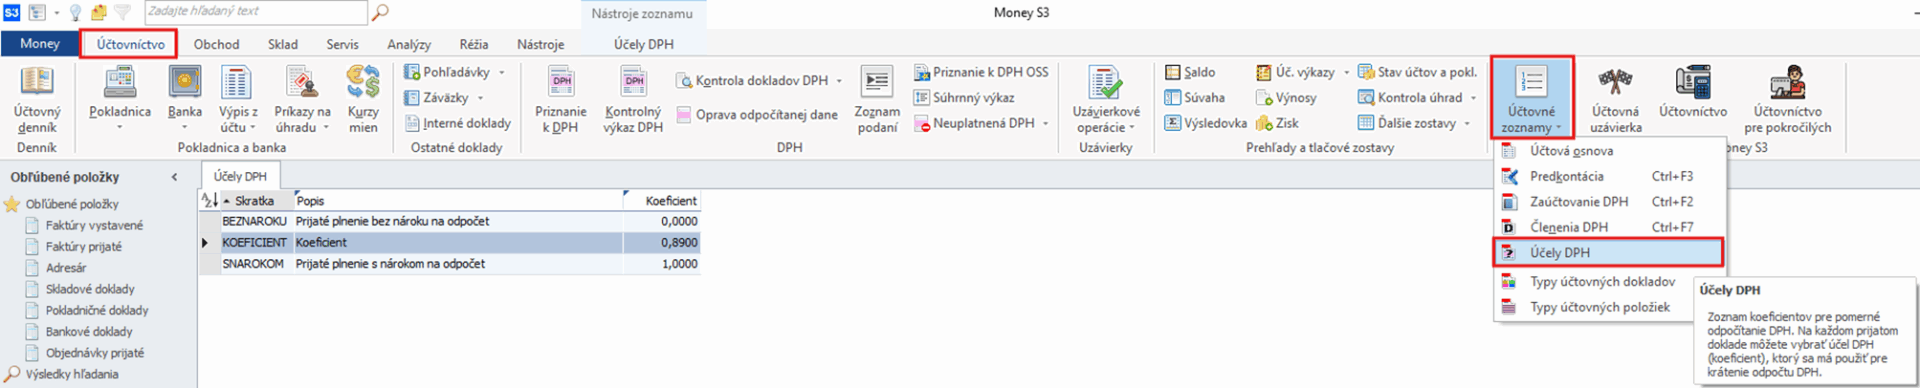Expand Kontrola dokladov DPH dropdown arrow
This screenshot has width=1920, height=388.
[x=839, y=81]
